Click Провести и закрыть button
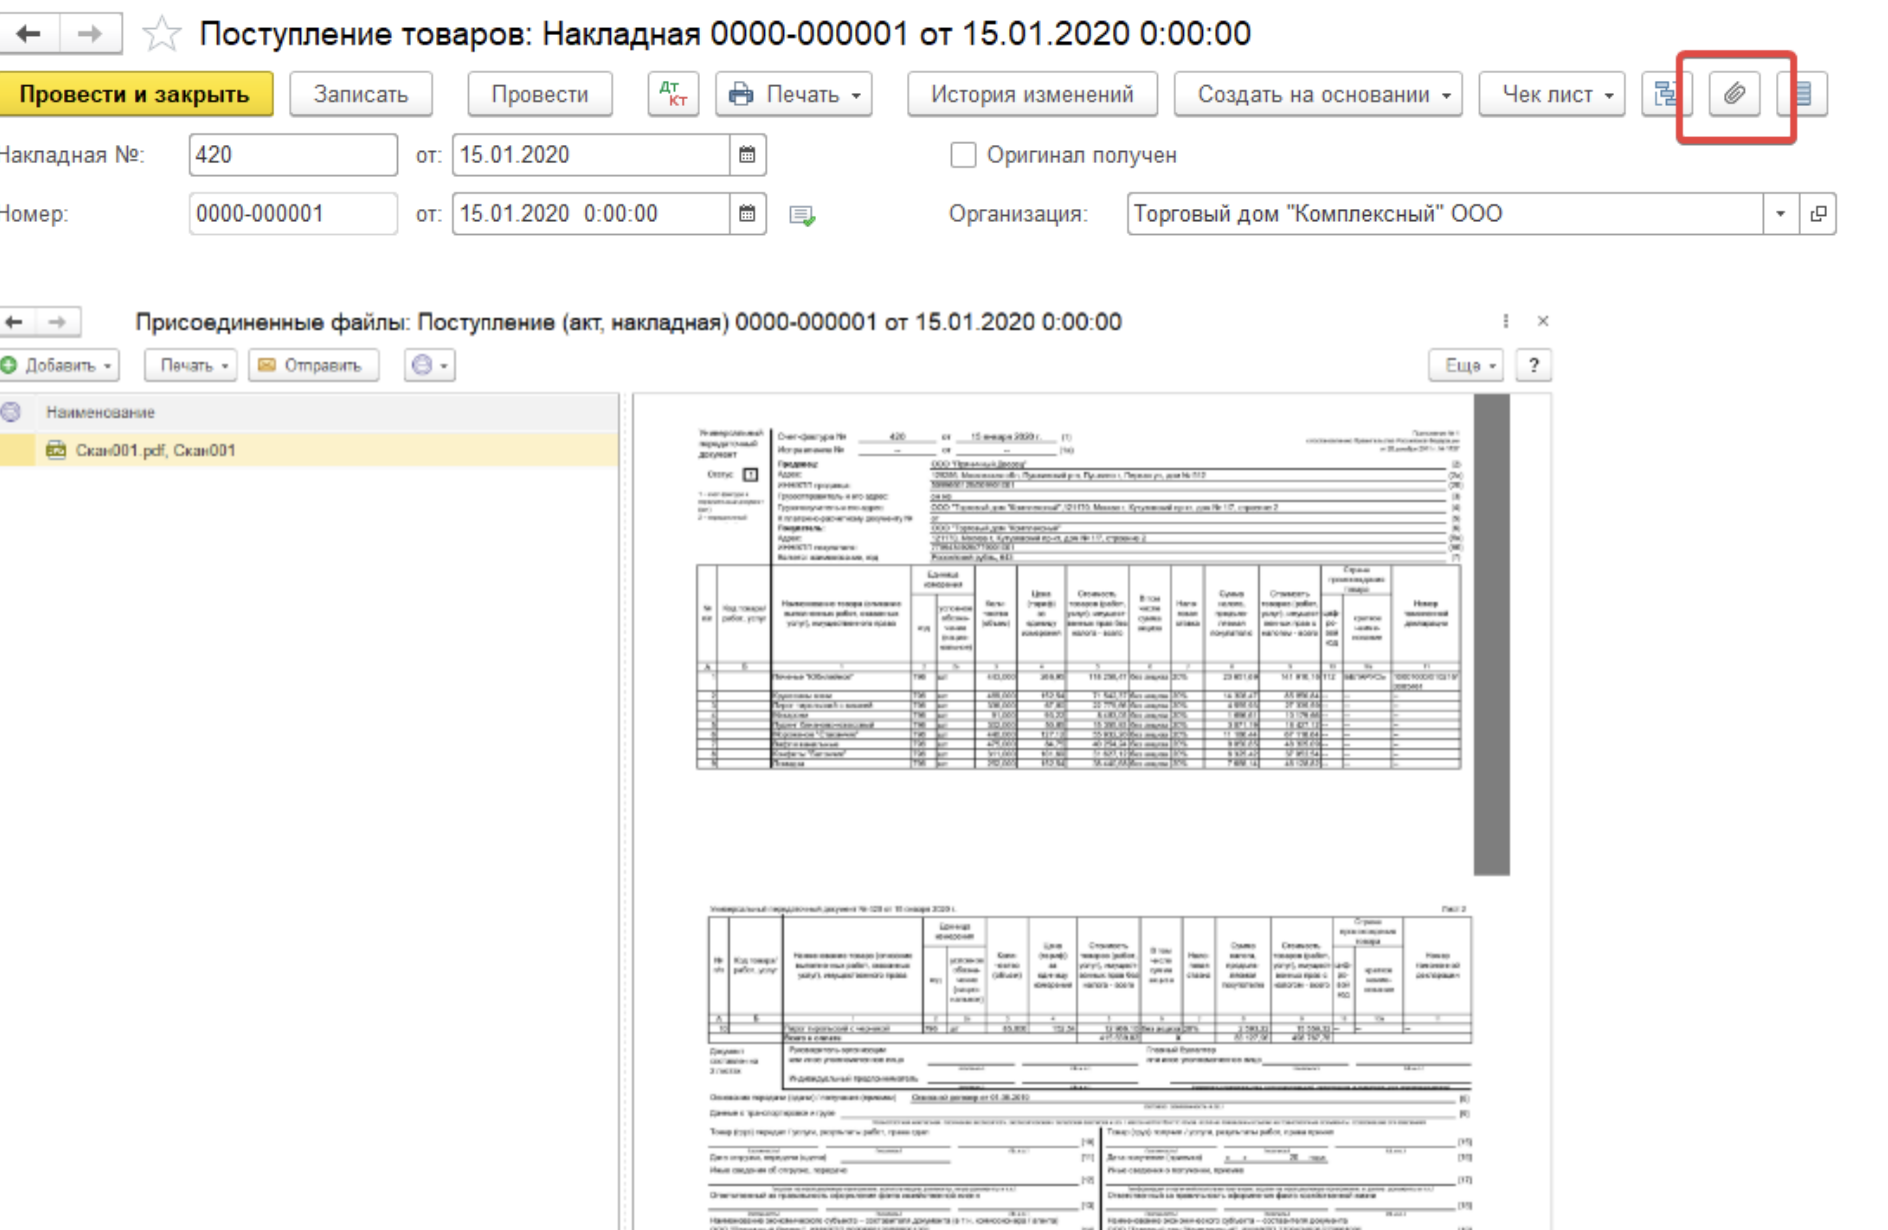The image size is (1888, 1230). pyautogui.click(x=135, y=94)
